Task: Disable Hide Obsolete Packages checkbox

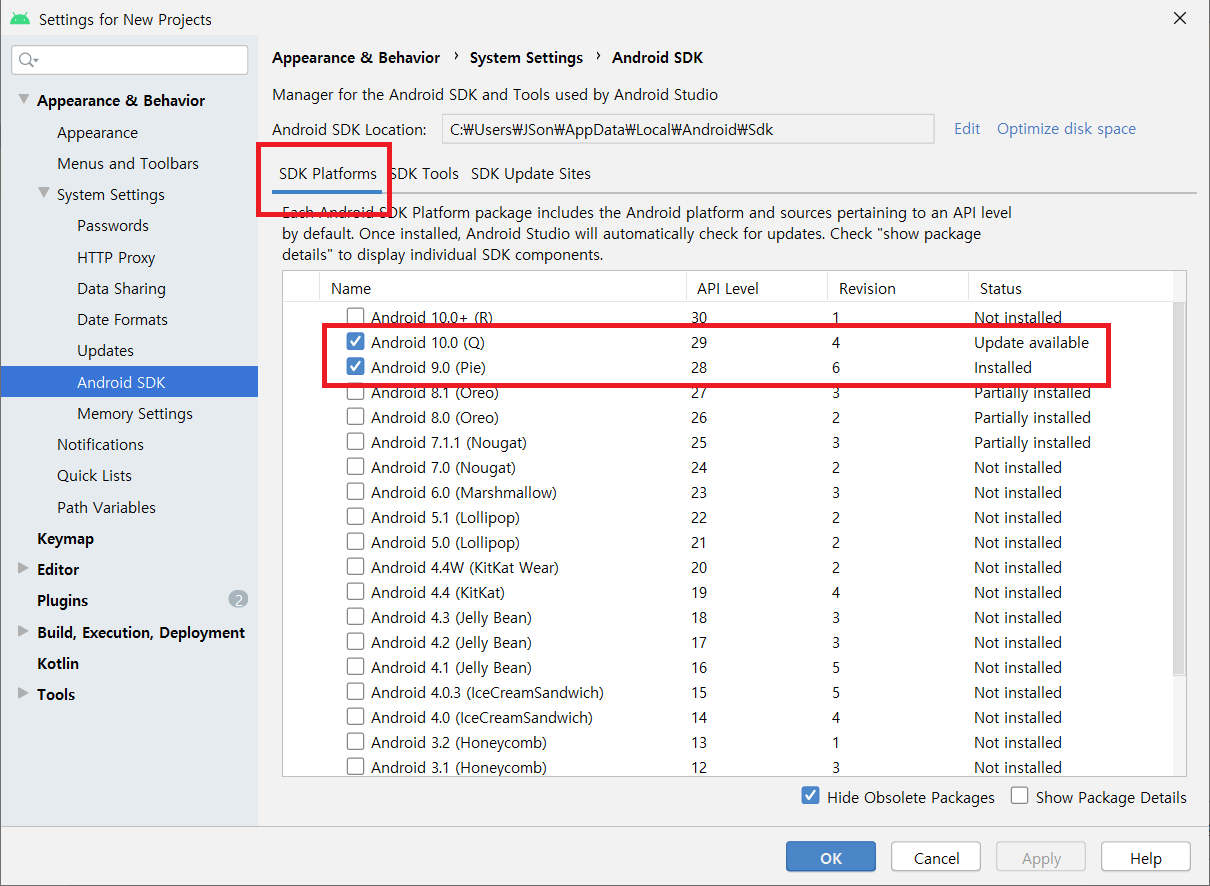Action: [x=811, y=796]
